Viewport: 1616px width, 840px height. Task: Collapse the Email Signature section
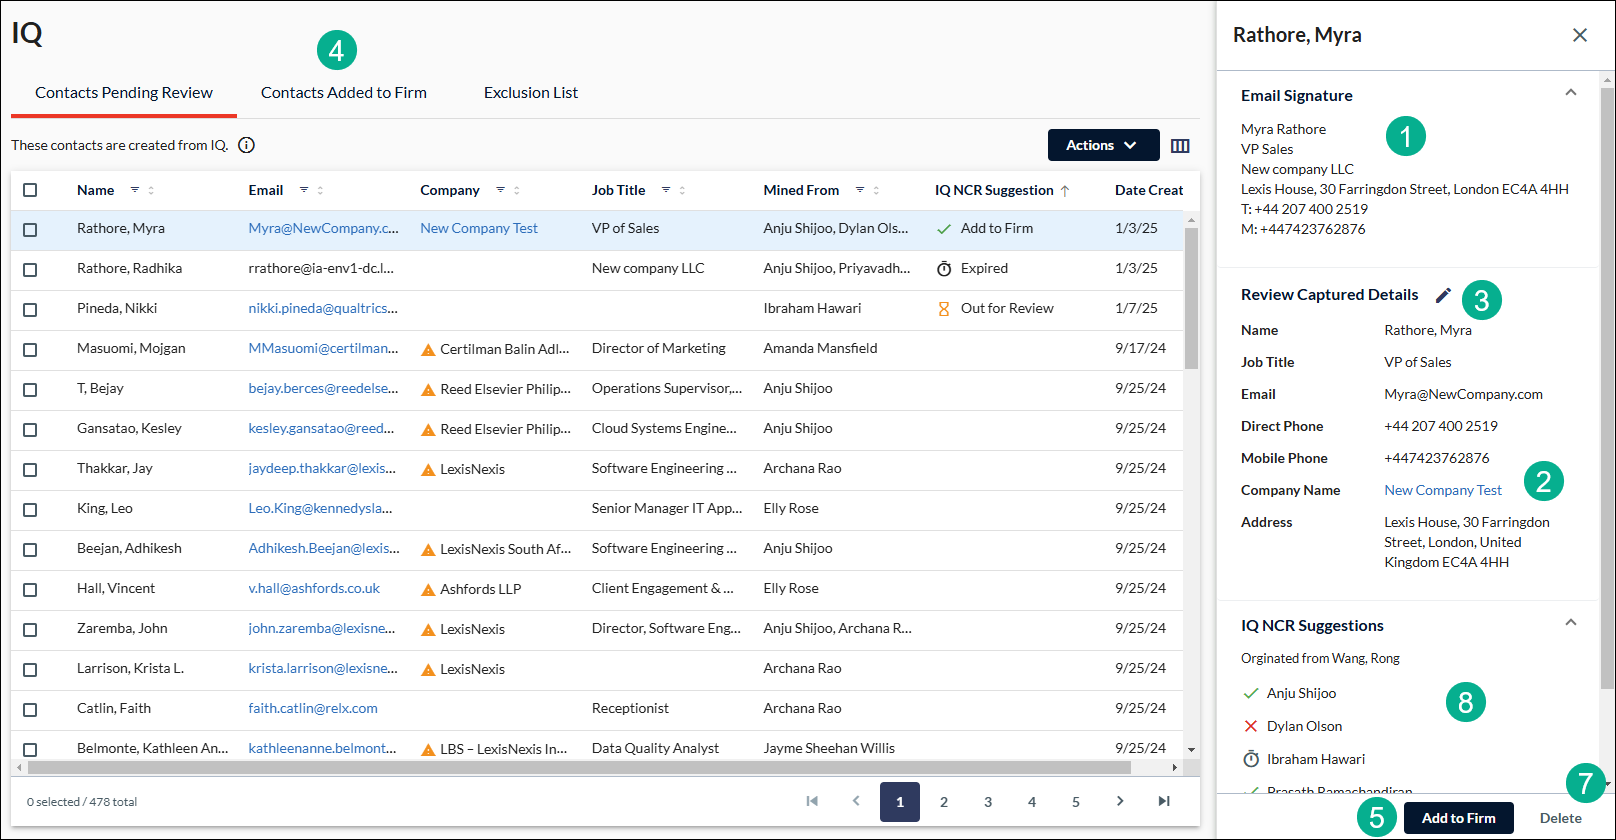click(x=1571, y=93)
